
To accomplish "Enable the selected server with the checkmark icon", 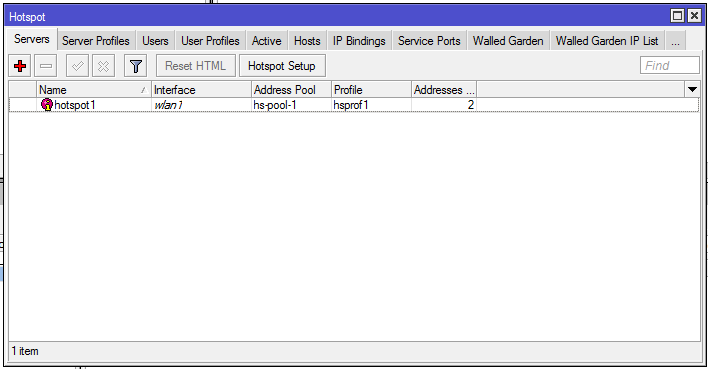I will click(x=77, y=66).
